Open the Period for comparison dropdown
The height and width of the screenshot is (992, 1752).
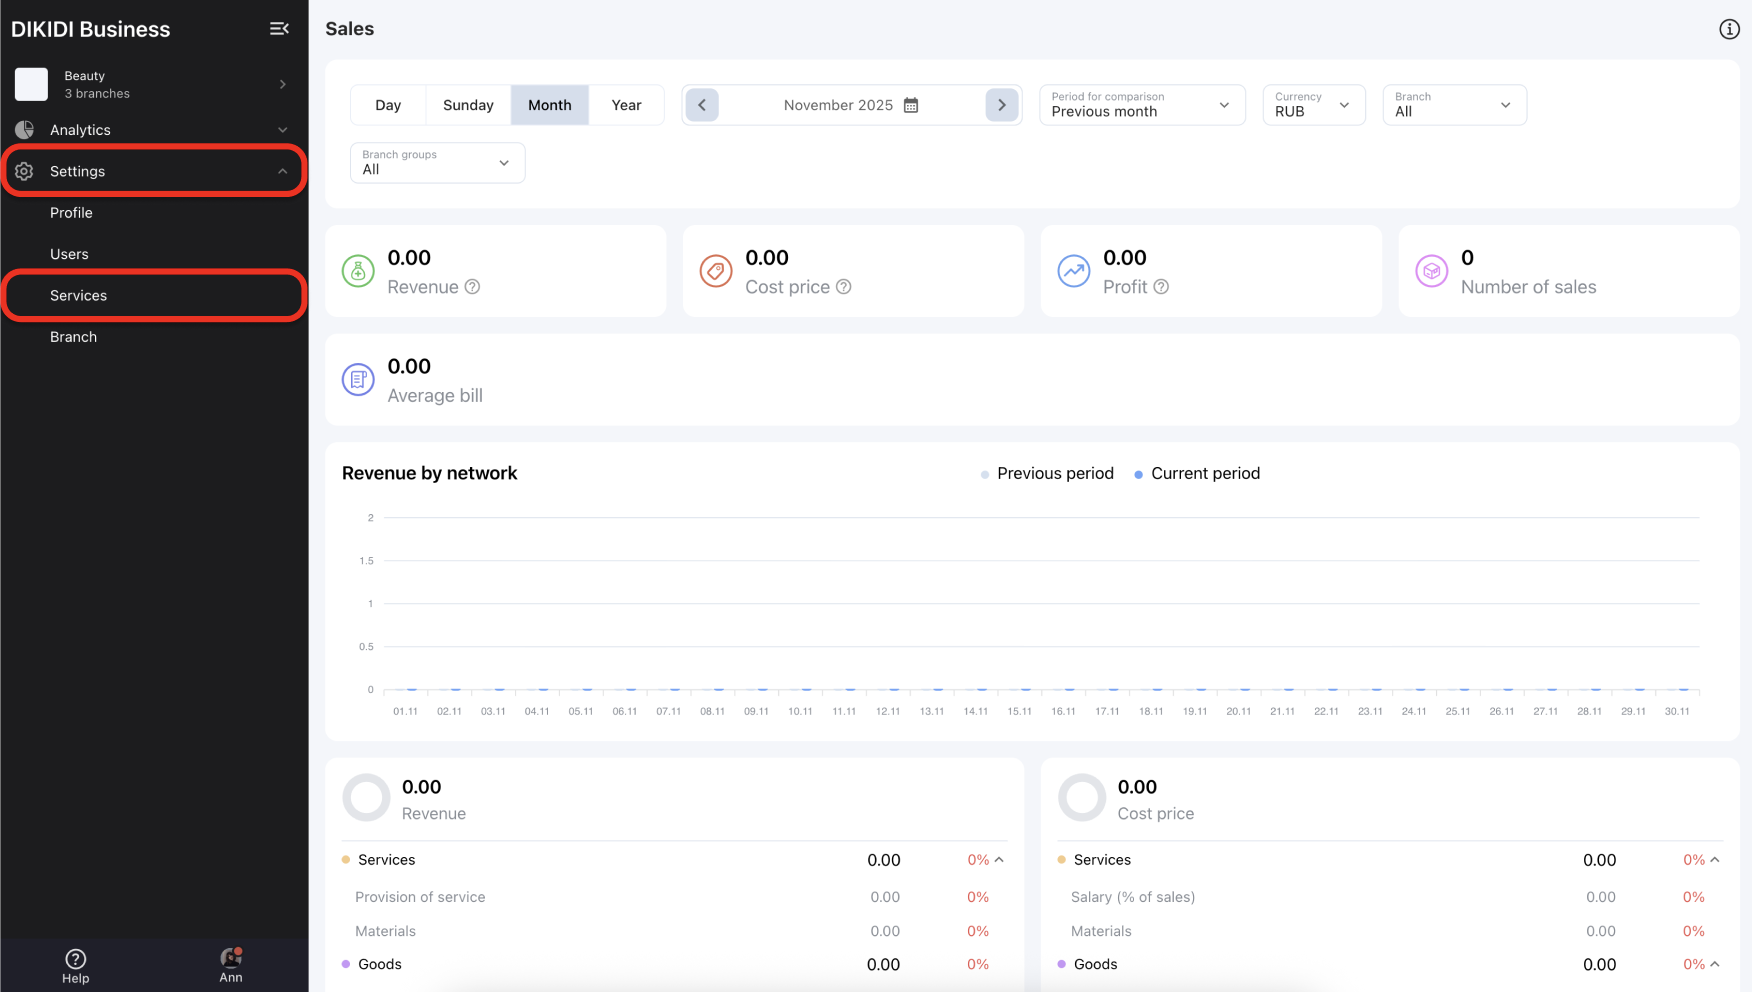point(1141,105)
